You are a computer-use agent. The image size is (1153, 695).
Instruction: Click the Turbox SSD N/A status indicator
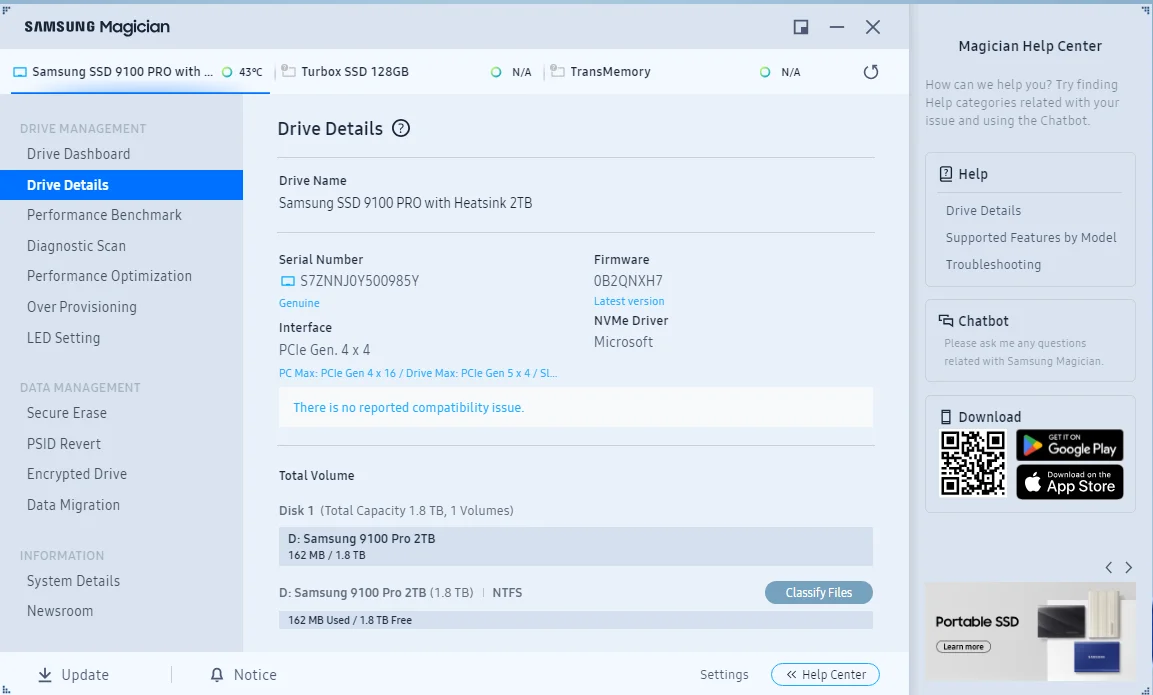[496, 72]
